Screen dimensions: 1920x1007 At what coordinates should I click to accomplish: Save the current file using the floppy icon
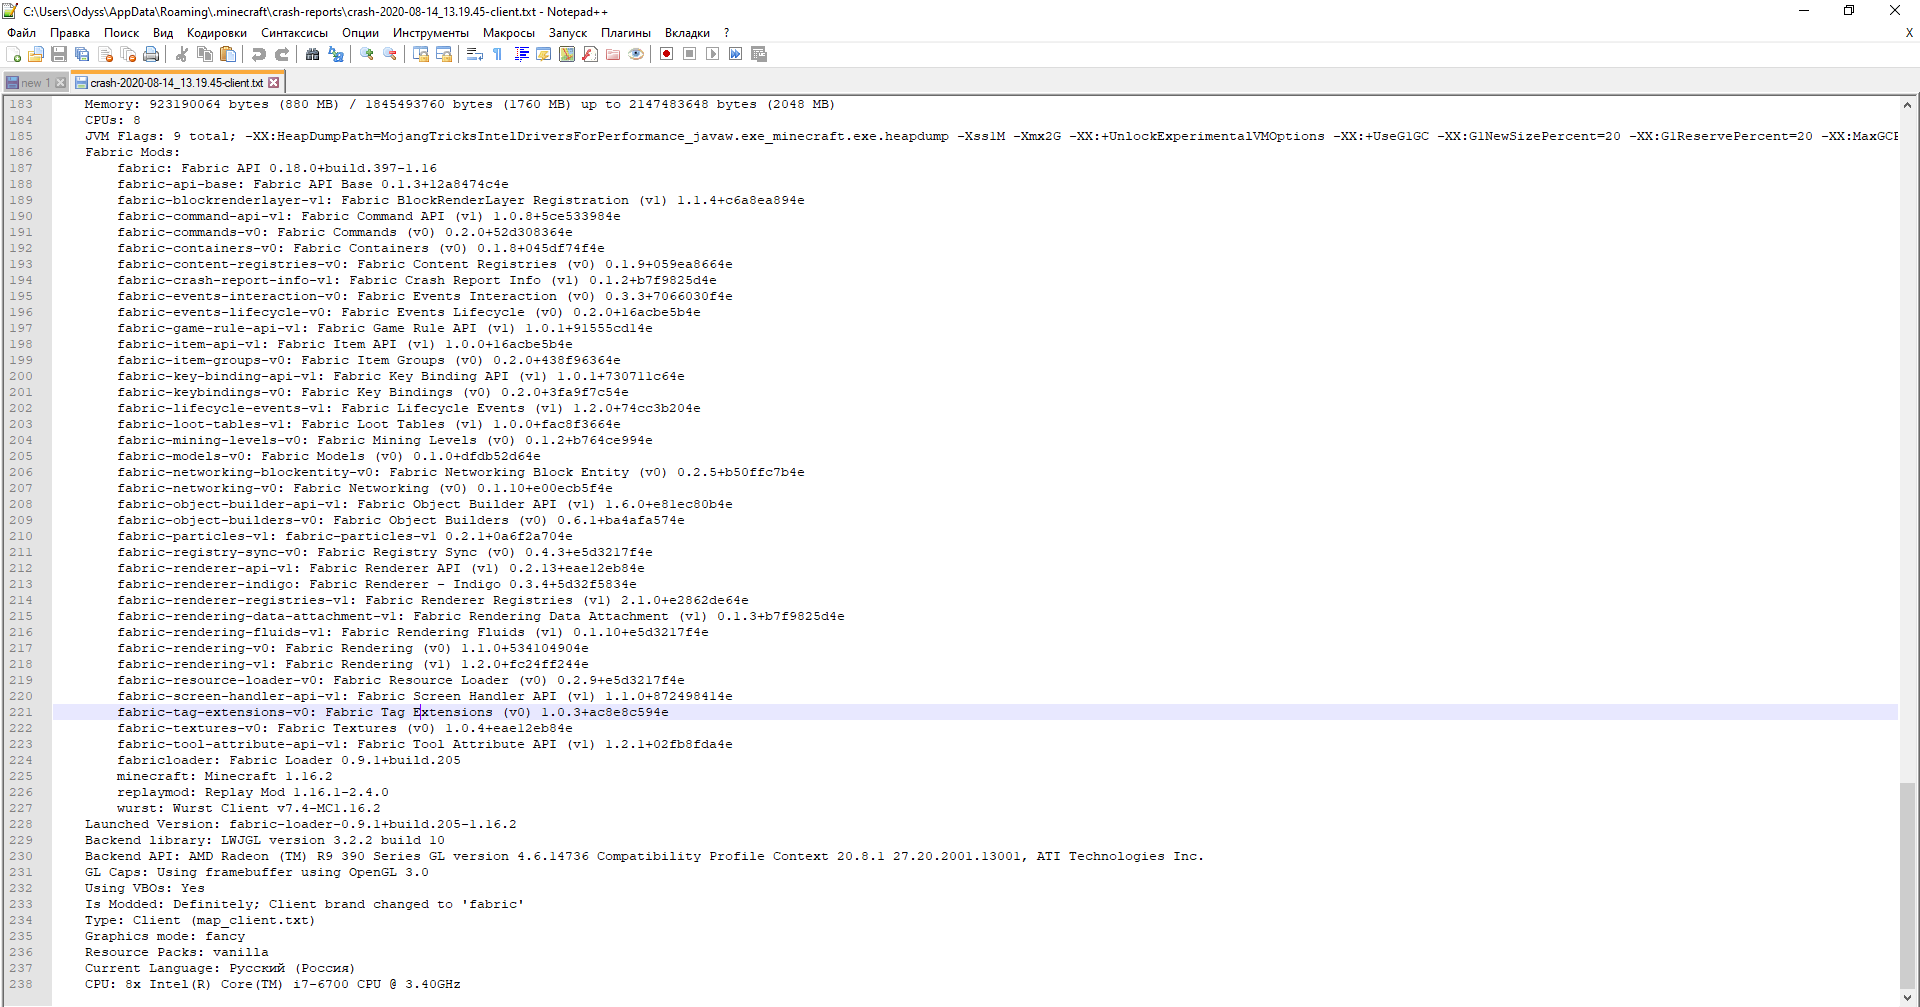coord(59,54)
